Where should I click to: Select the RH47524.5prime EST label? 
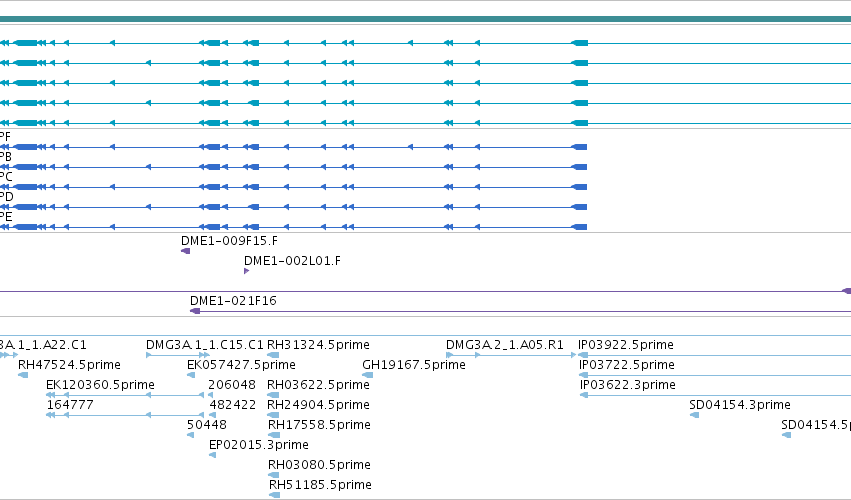point(69,365)
